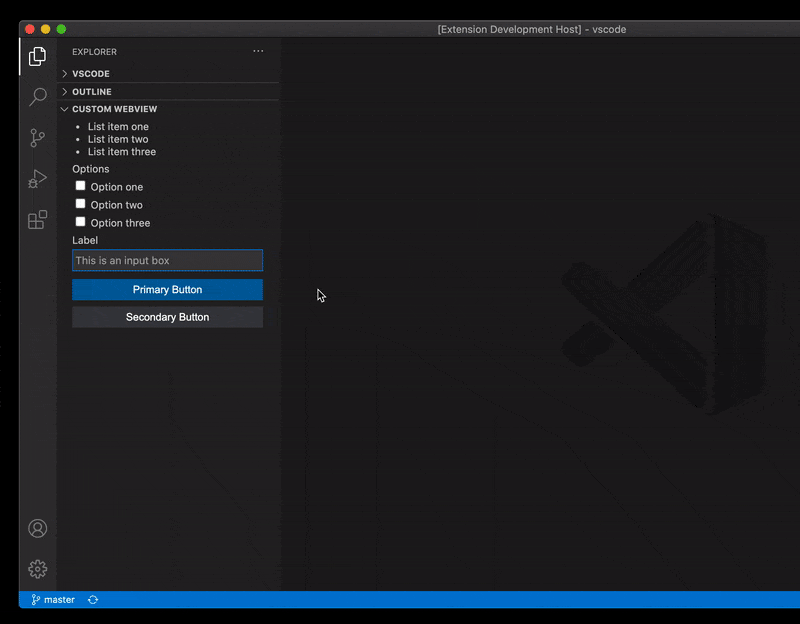The width and height of the screenshot is (800, 624).
Task: Click inside the input box
Action: click(x=167, y=260)
